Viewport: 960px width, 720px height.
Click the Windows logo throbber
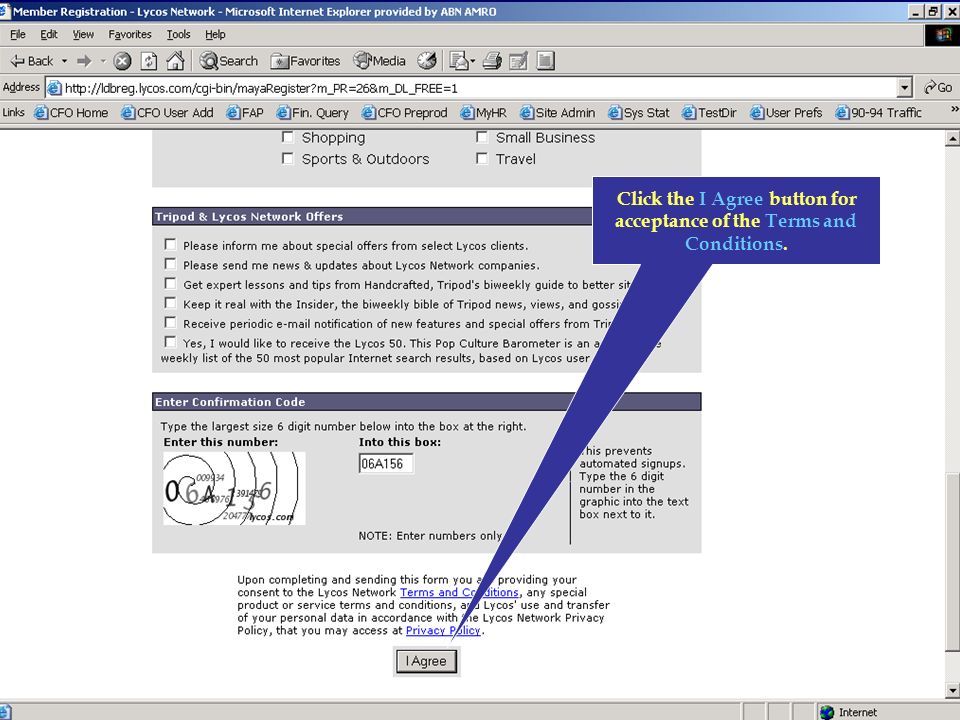point(942,34)
